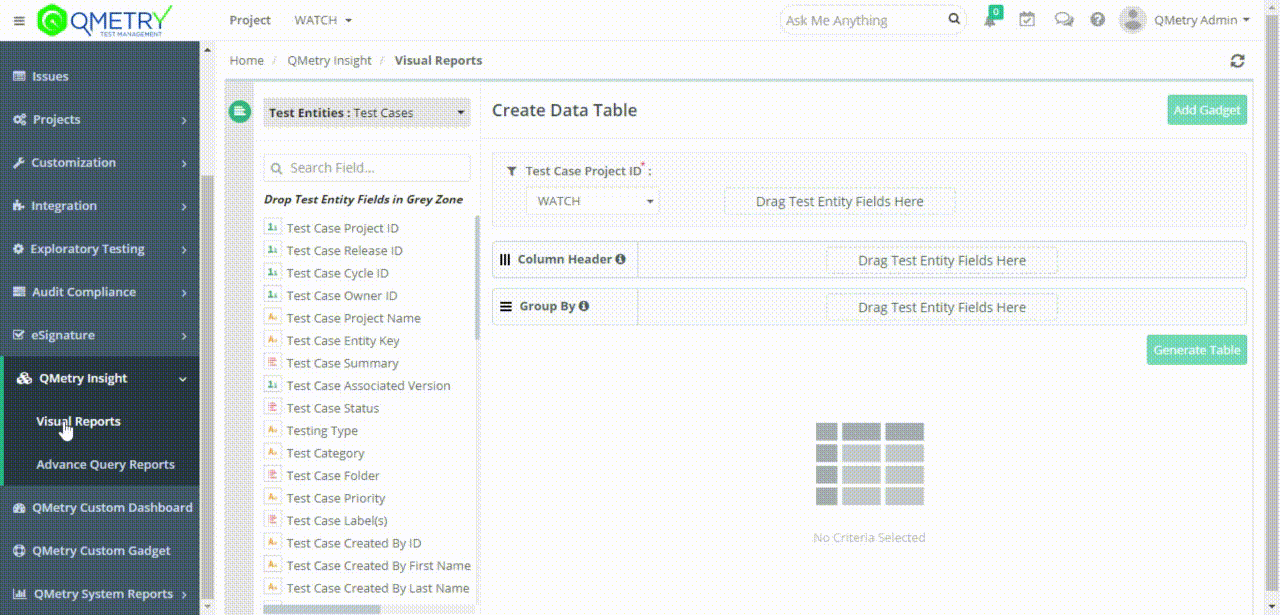Select the Test Case Cycle ID field
This screenshot has width=1280, height=615.
337,273
